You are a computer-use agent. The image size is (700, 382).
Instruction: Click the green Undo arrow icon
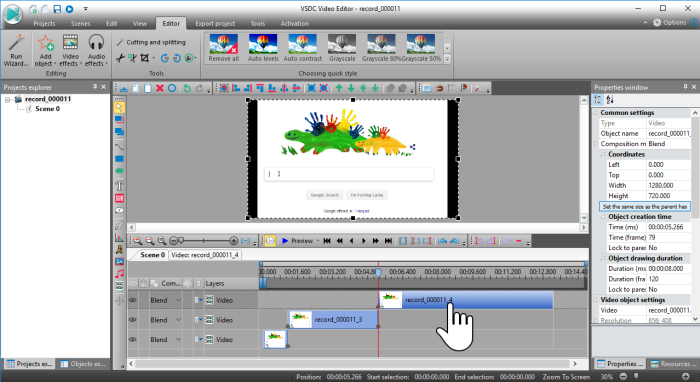pyautogui.click(x=187, y=88)
